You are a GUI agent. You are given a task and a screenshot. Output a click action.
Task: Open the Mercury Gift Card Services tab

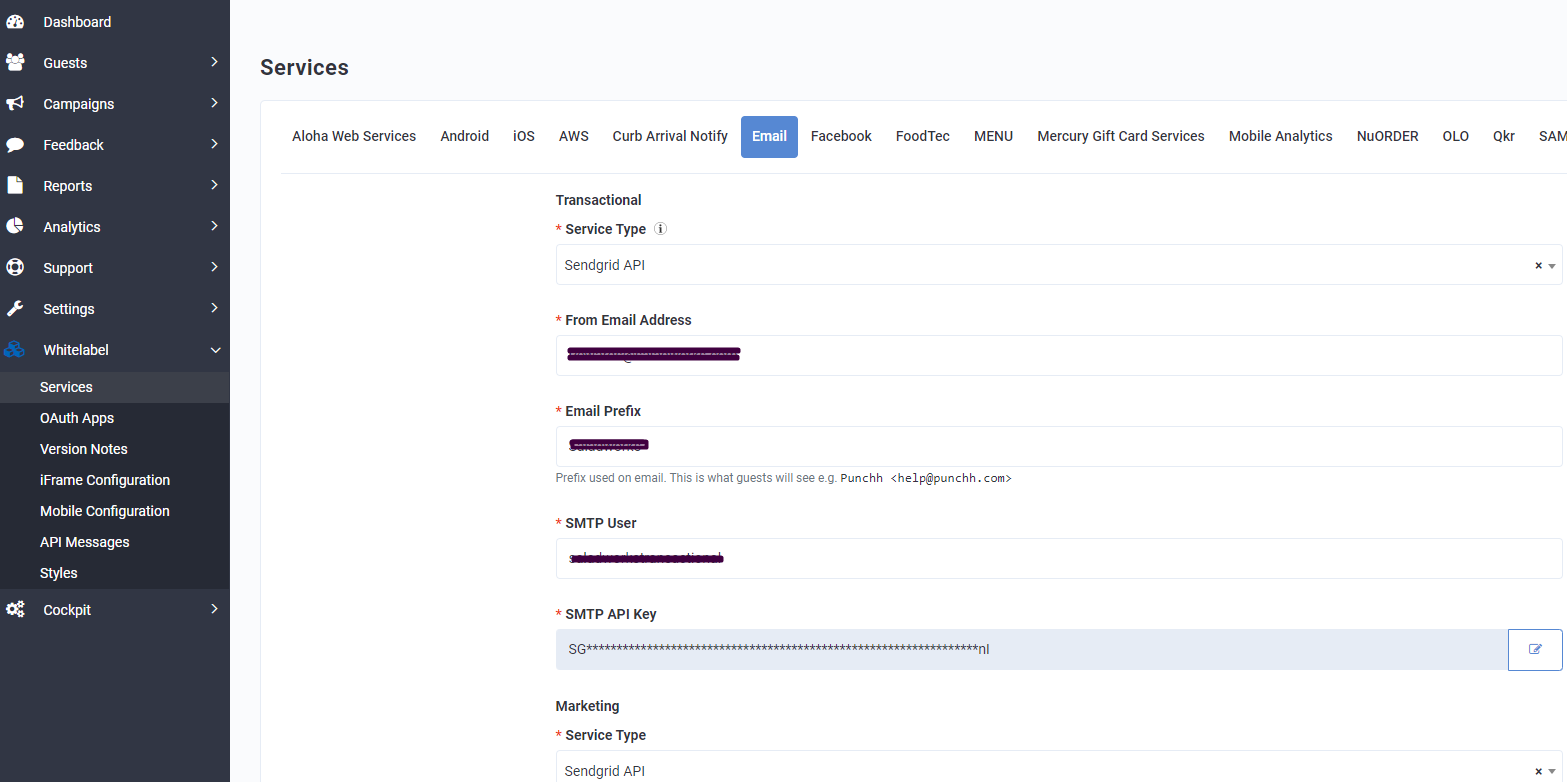tap(1120, 136)
